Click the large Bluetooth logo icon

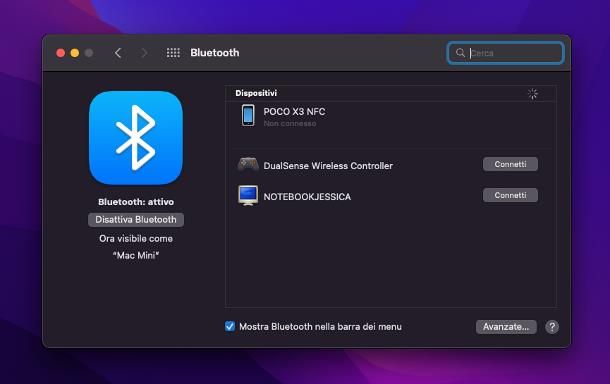pos(136,138)
